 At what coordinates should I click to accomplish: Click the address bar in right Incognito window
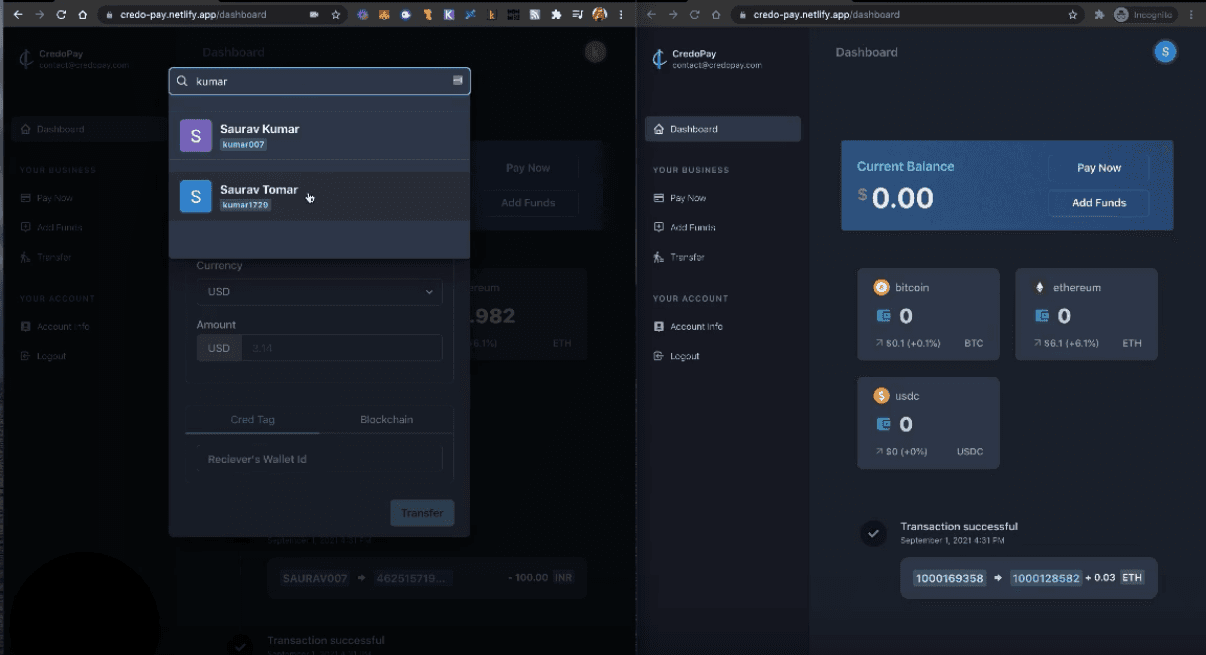[x=908, y=15]
